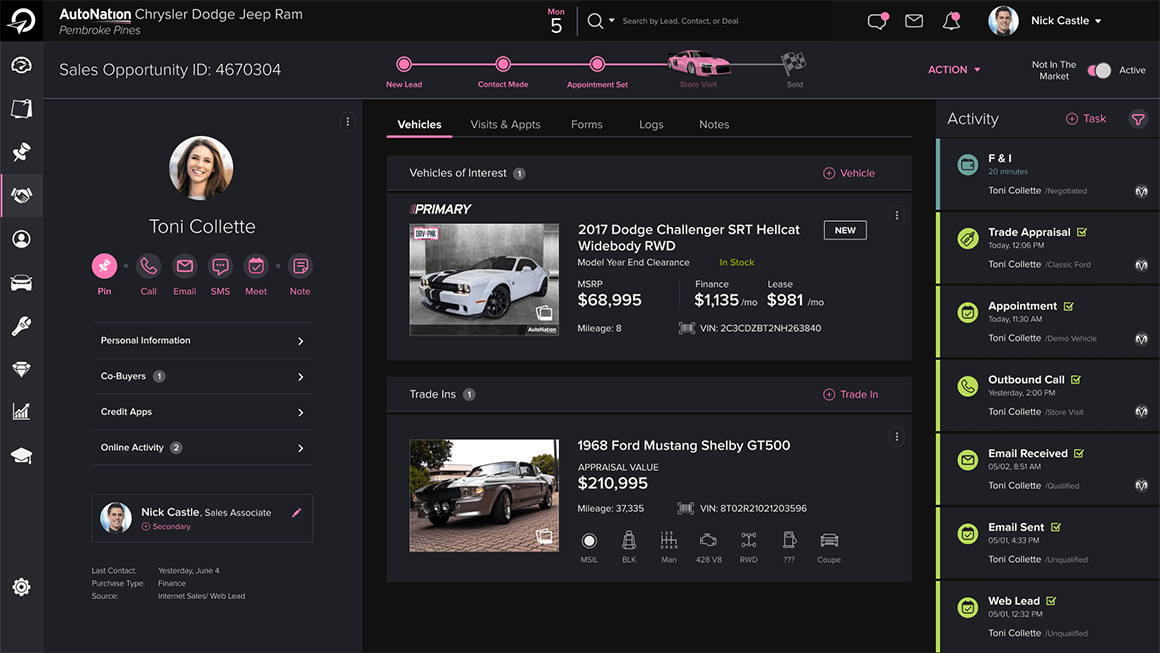The width and height of the screenshot is (1160, 653).
Task: Switch to the Visits & Appts tab
Action: pyautogui.click(x=505, y=124)
